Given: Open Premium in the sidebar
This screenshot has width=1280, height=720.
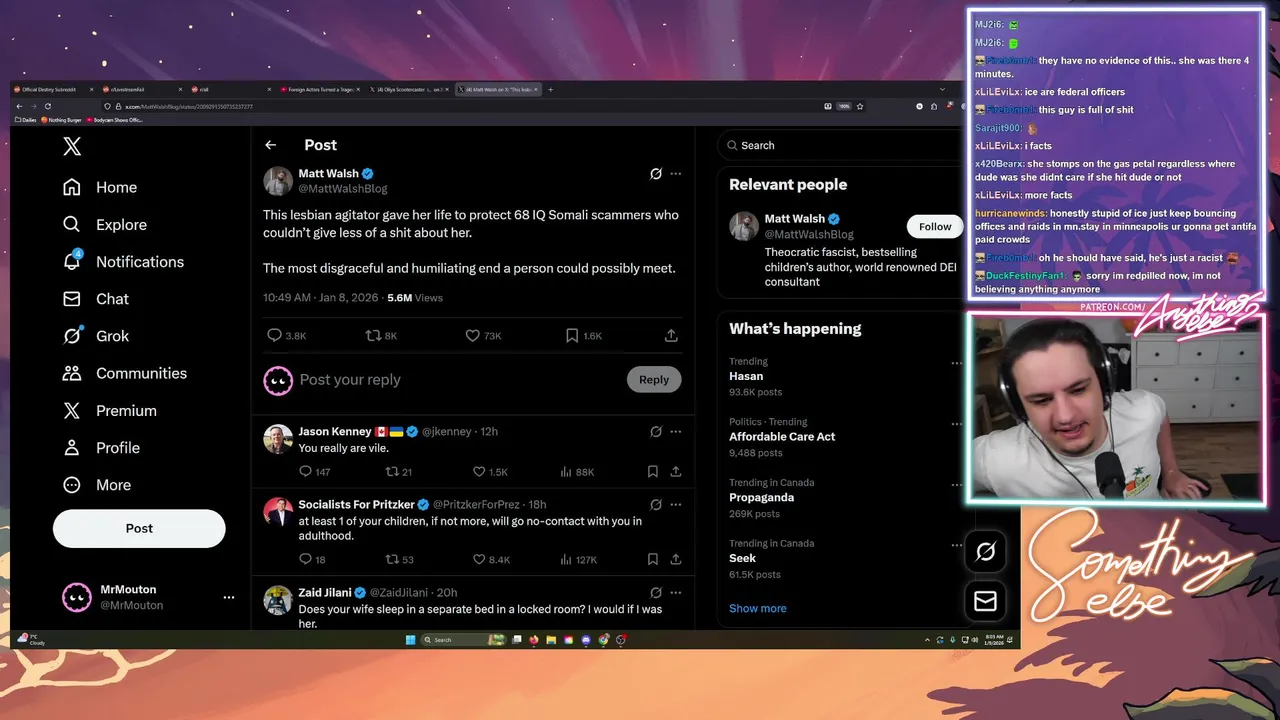Looking at the screenshot, I should pos(110,411).
